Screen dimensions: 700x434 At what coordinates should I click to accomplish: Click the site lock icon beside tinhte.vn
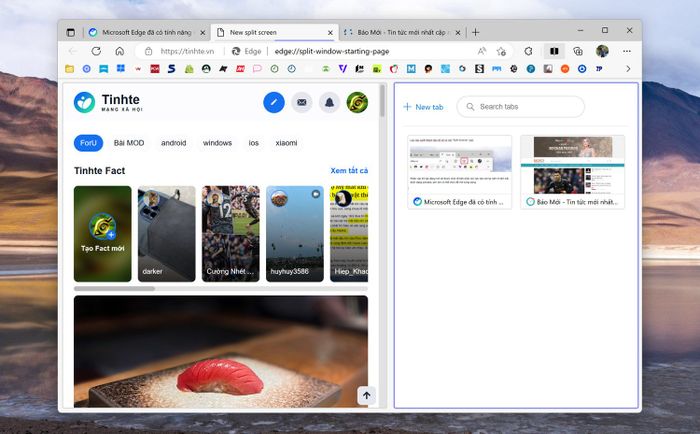click(149, 51)
